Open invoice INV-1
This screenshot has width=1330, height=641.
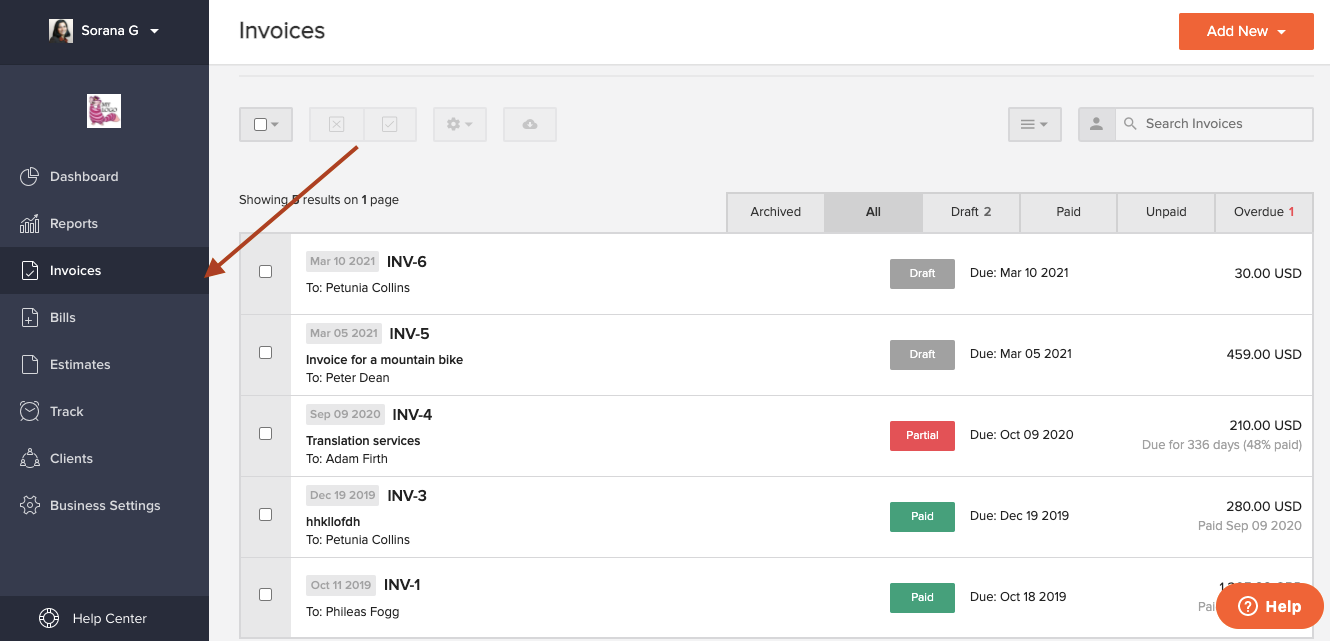[x=402, y=585]
